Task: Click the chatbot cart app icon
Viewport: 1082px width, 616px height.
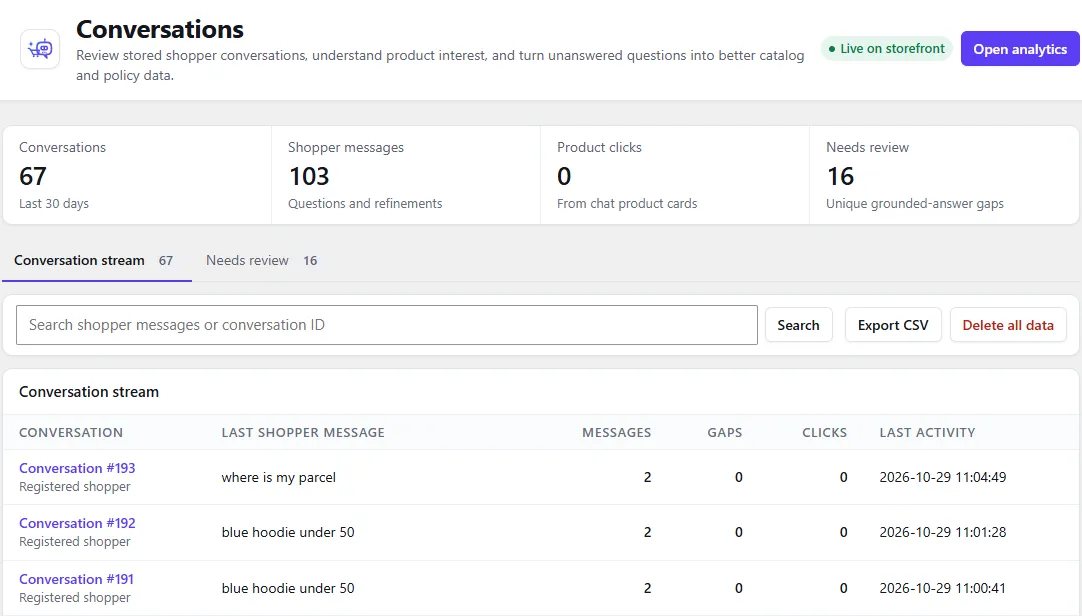Action: (x=40, y=49)
